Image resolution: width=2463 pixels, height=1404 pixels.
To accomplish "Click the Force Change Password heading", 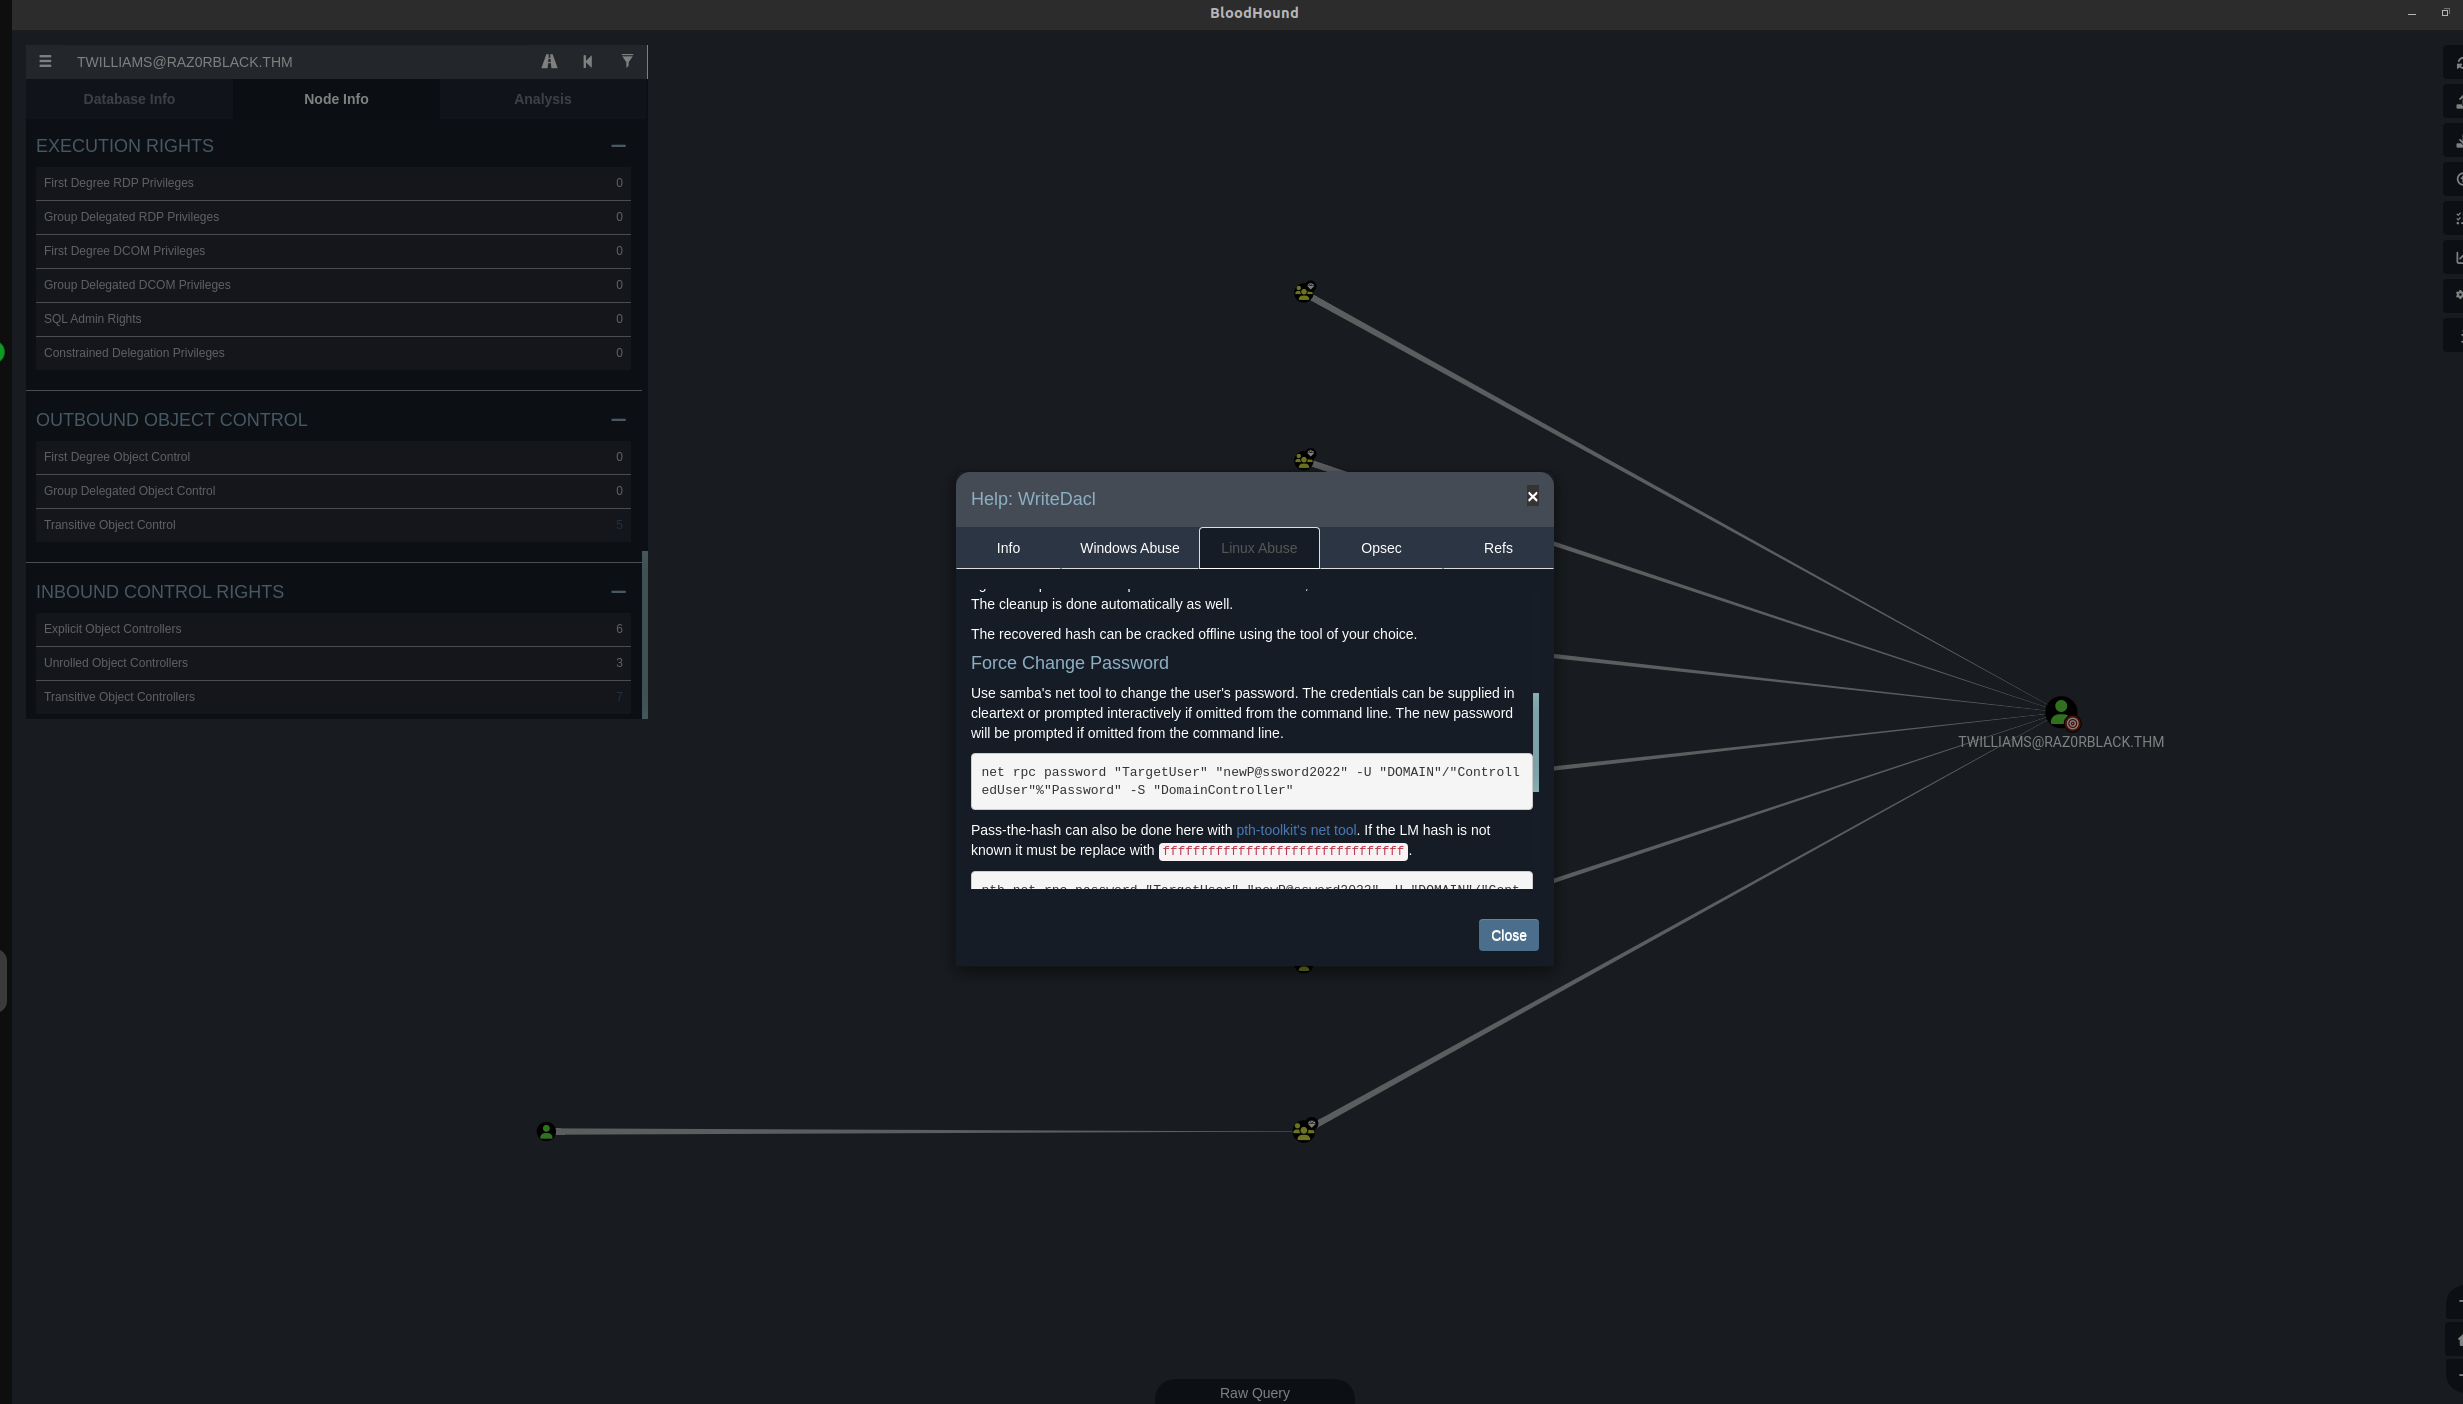I will coord(1069,663).
